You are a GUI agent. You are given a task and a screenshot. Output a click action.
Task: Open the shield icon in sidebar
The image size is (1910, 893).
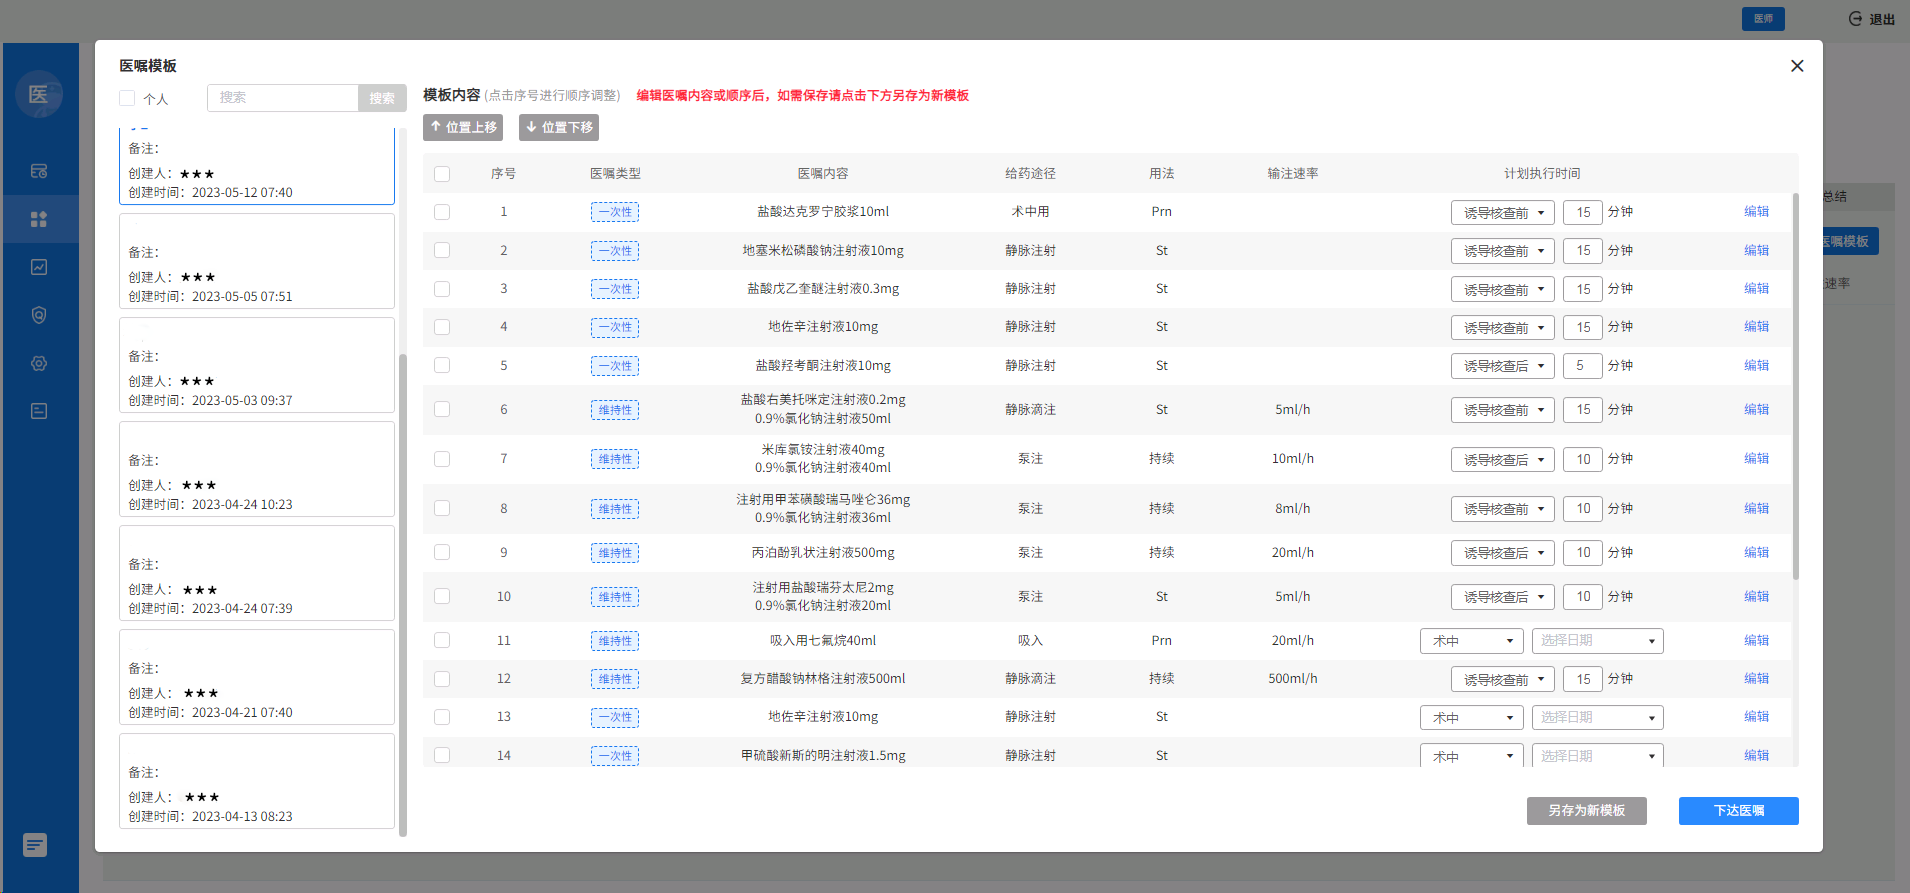39,315
